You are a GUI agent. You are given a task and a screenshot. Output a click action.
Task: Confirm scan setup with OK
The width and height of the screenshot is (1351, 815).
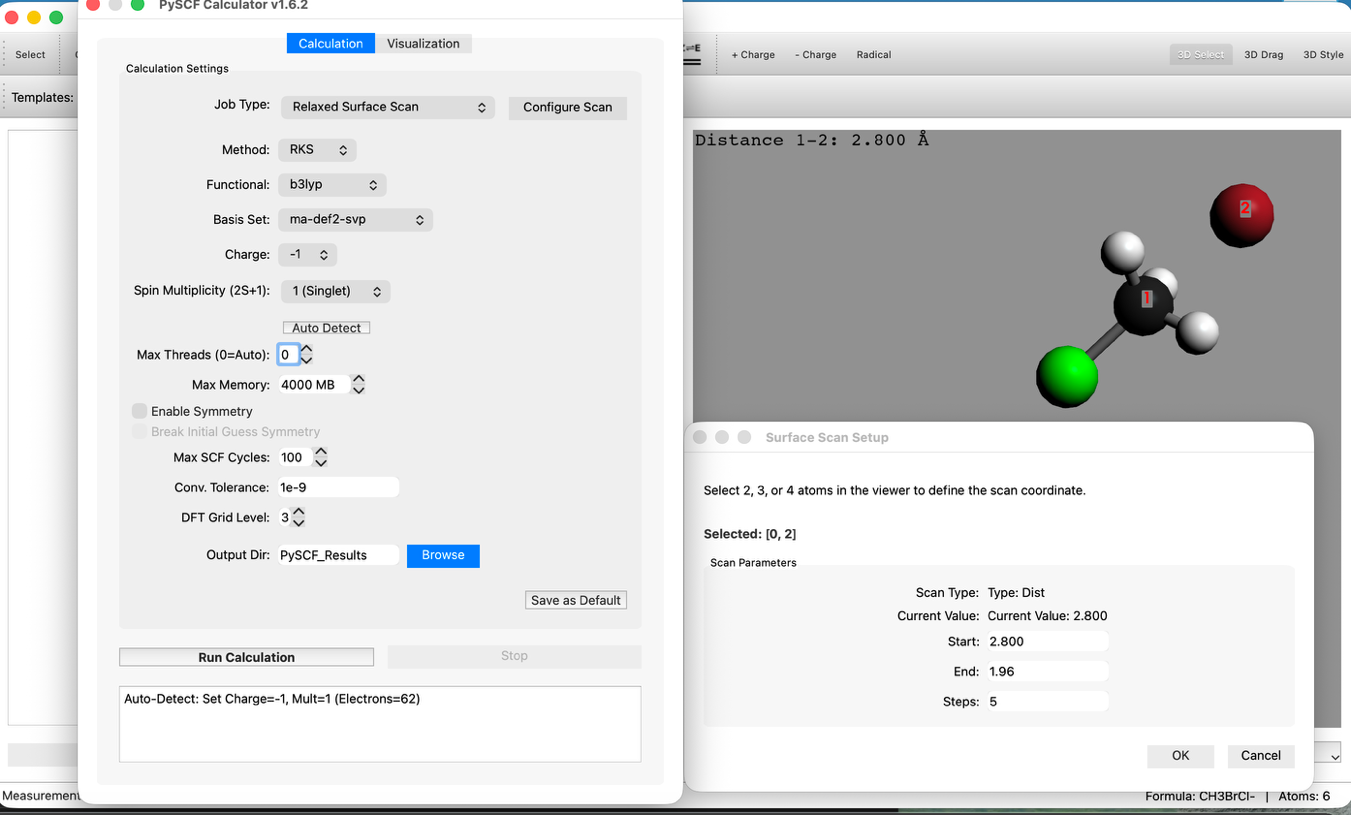(x=1180, y=756)
